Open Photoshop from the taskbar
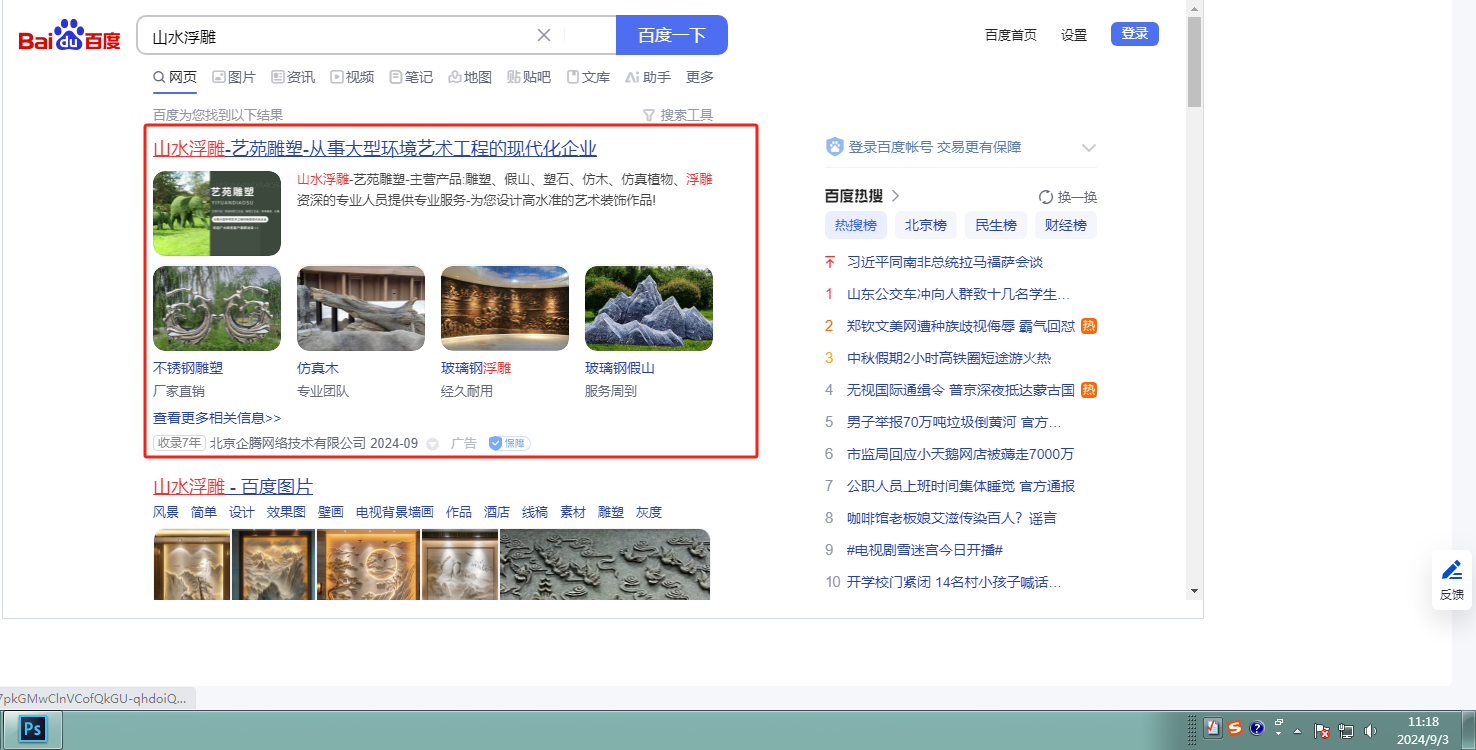 (32, 729)
